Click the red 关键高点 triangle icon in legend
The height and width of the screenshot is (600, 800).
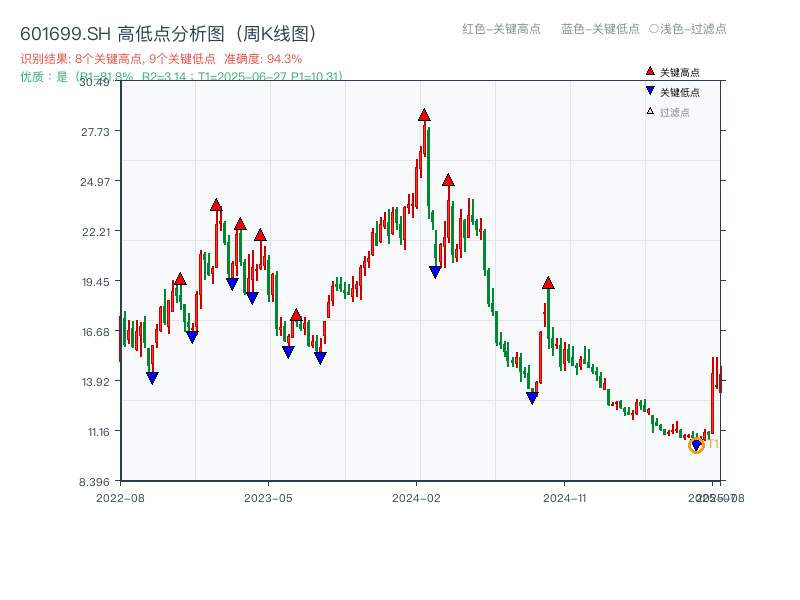tap(648, 71)
